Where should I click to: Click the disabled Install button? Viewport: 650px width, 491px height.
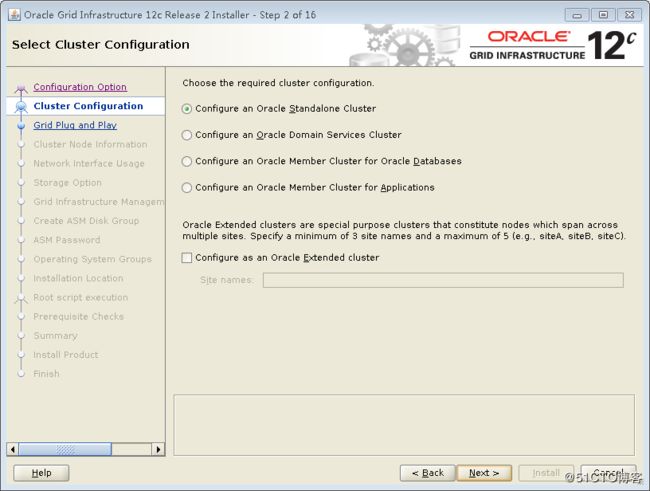pos(546,473)
